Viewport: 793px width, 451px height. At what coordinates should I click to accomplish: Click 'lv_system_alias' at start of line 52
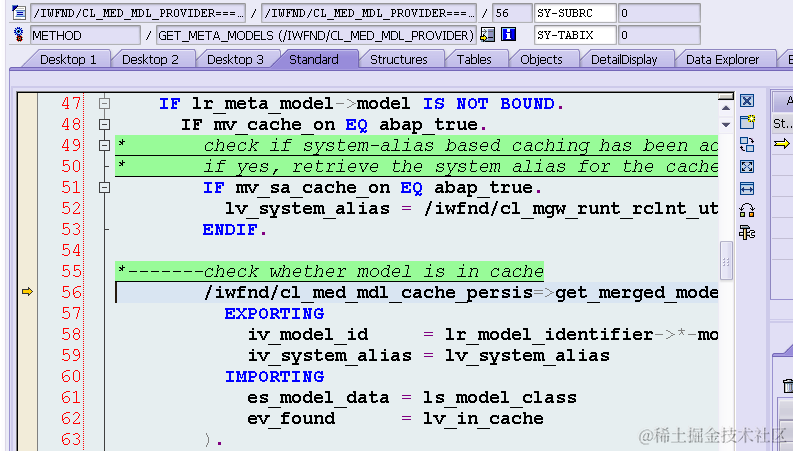[x=307, y=209]
